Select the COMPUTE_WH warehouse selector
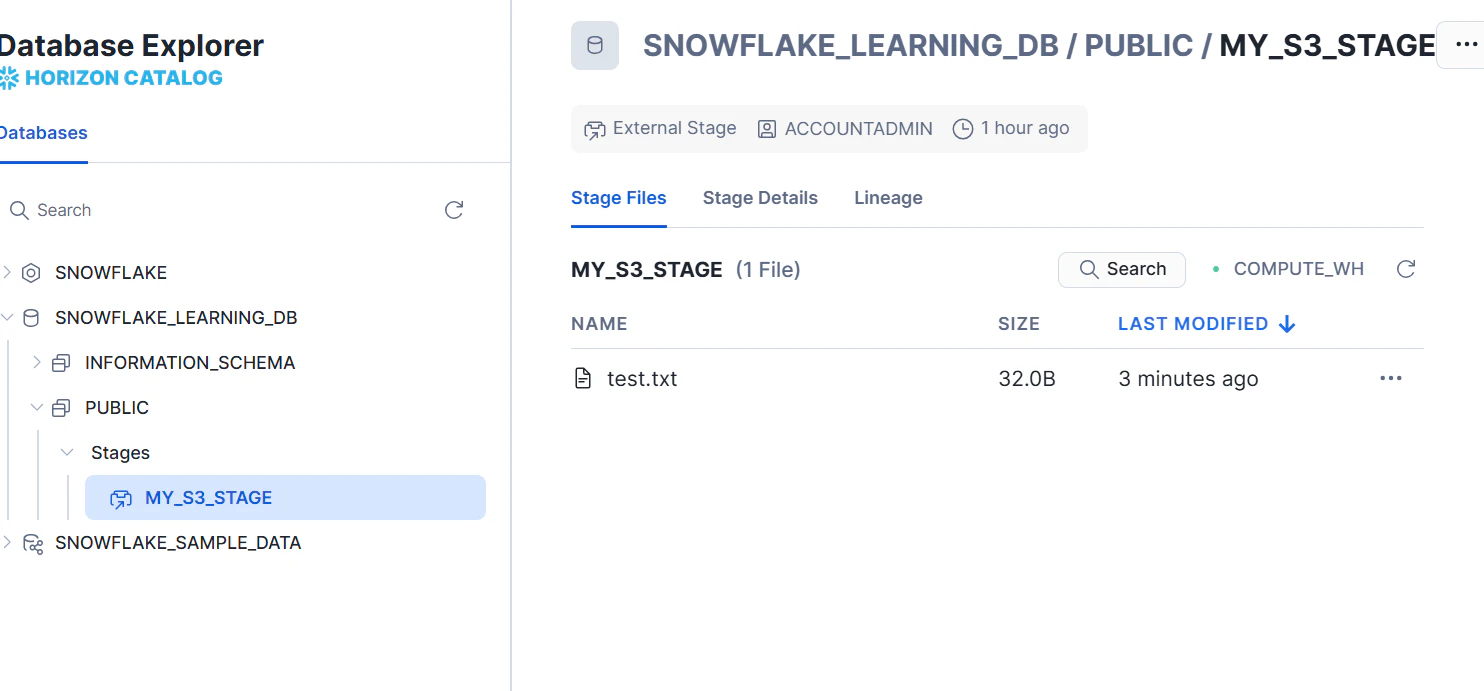 (x=1288, y=269)
